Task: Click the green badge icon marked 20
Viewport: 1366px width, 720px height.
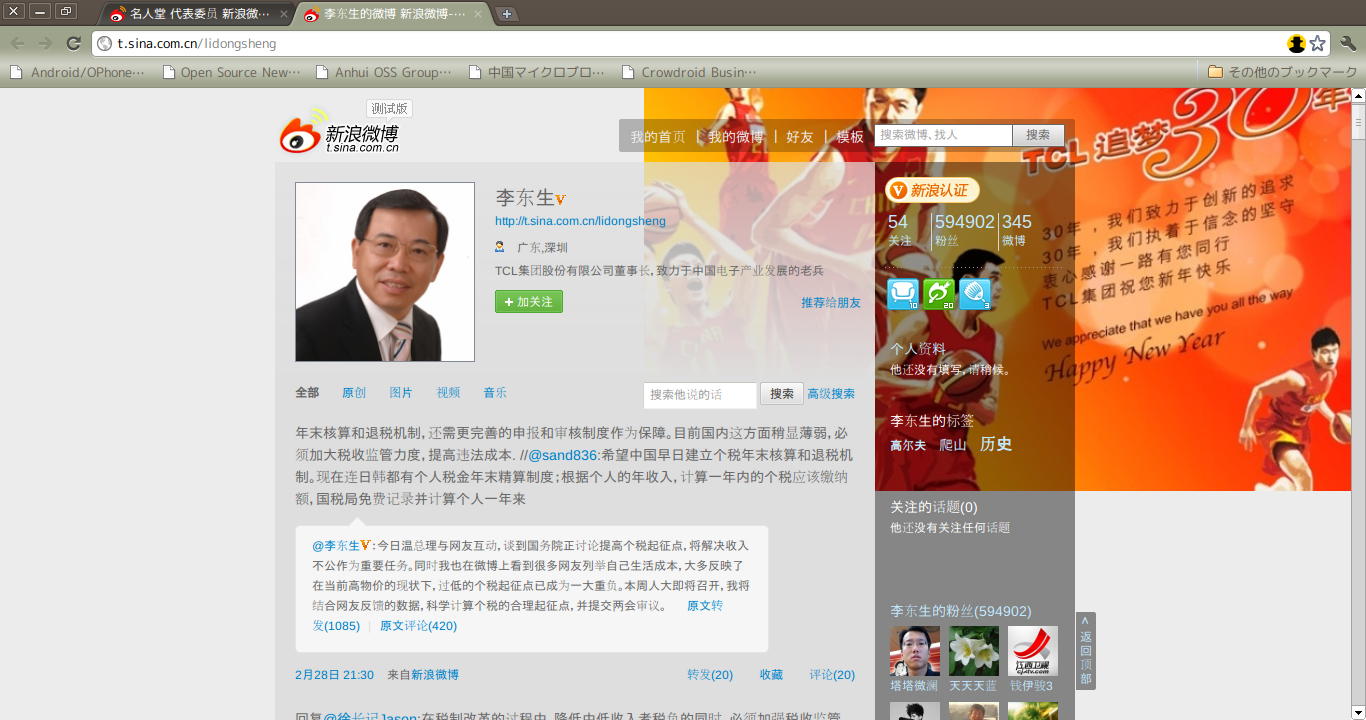Action: click(939, 294)
